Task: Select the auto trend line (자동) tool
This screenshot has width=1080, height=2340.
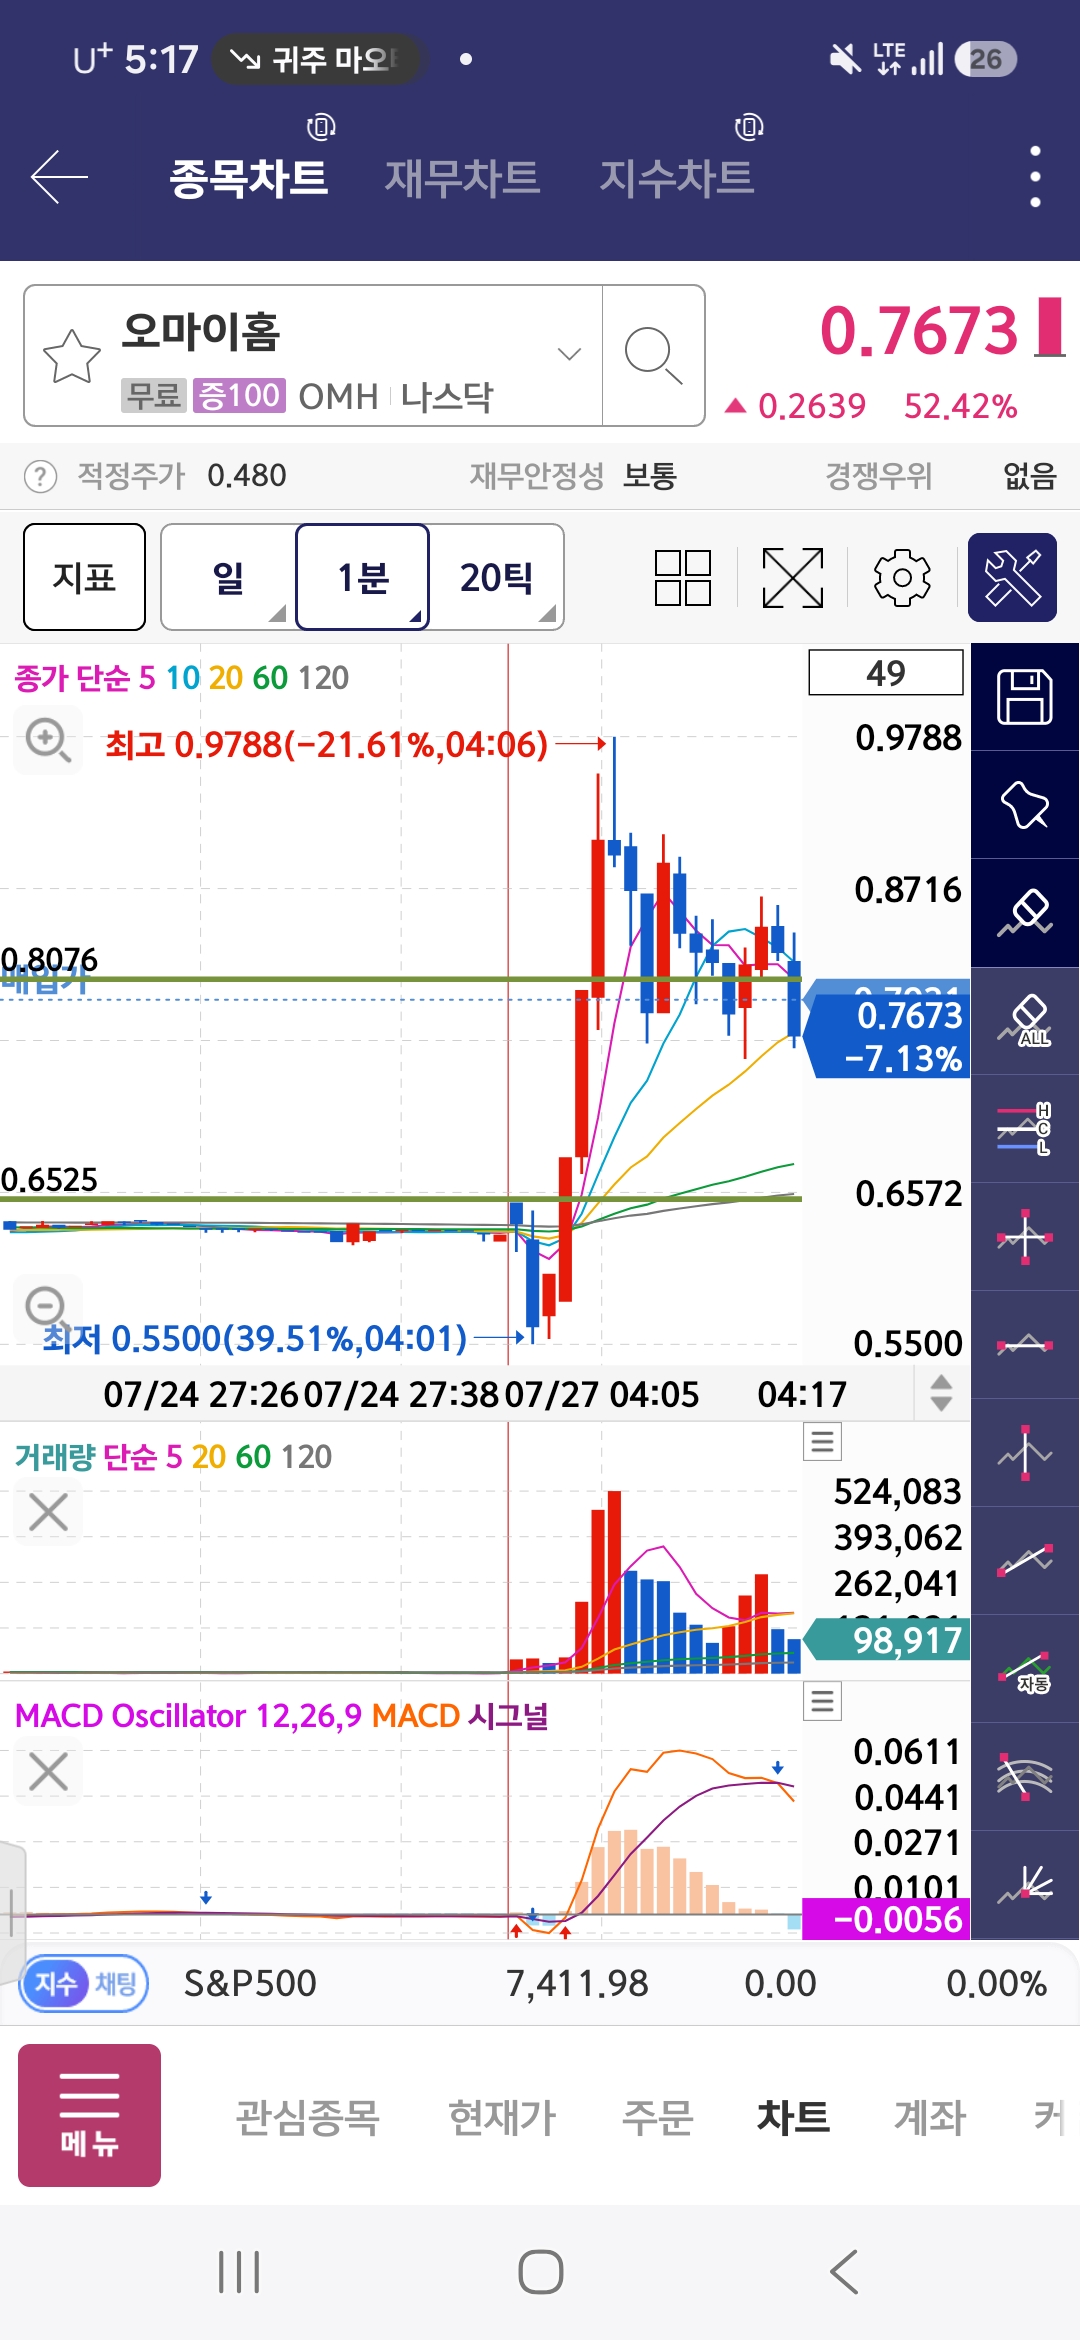Action: point(1025,1669)
